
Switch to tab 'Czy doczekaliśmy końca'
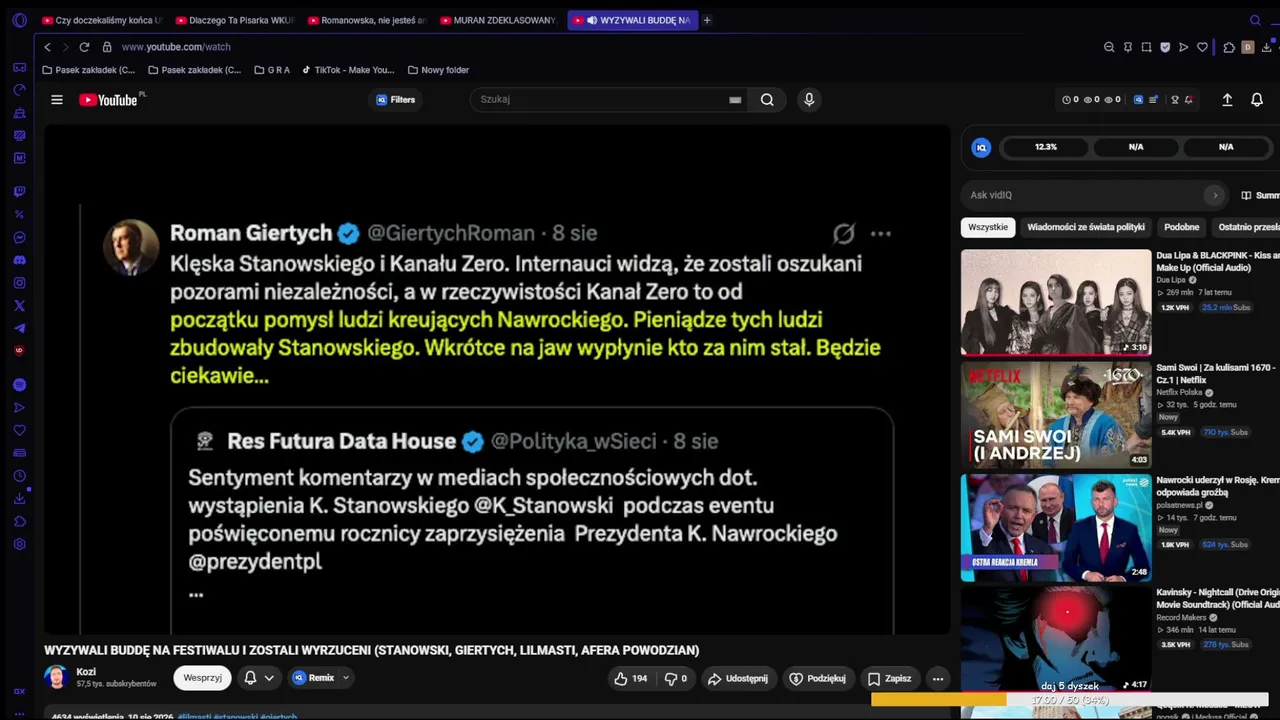click(x=102, y=20)
